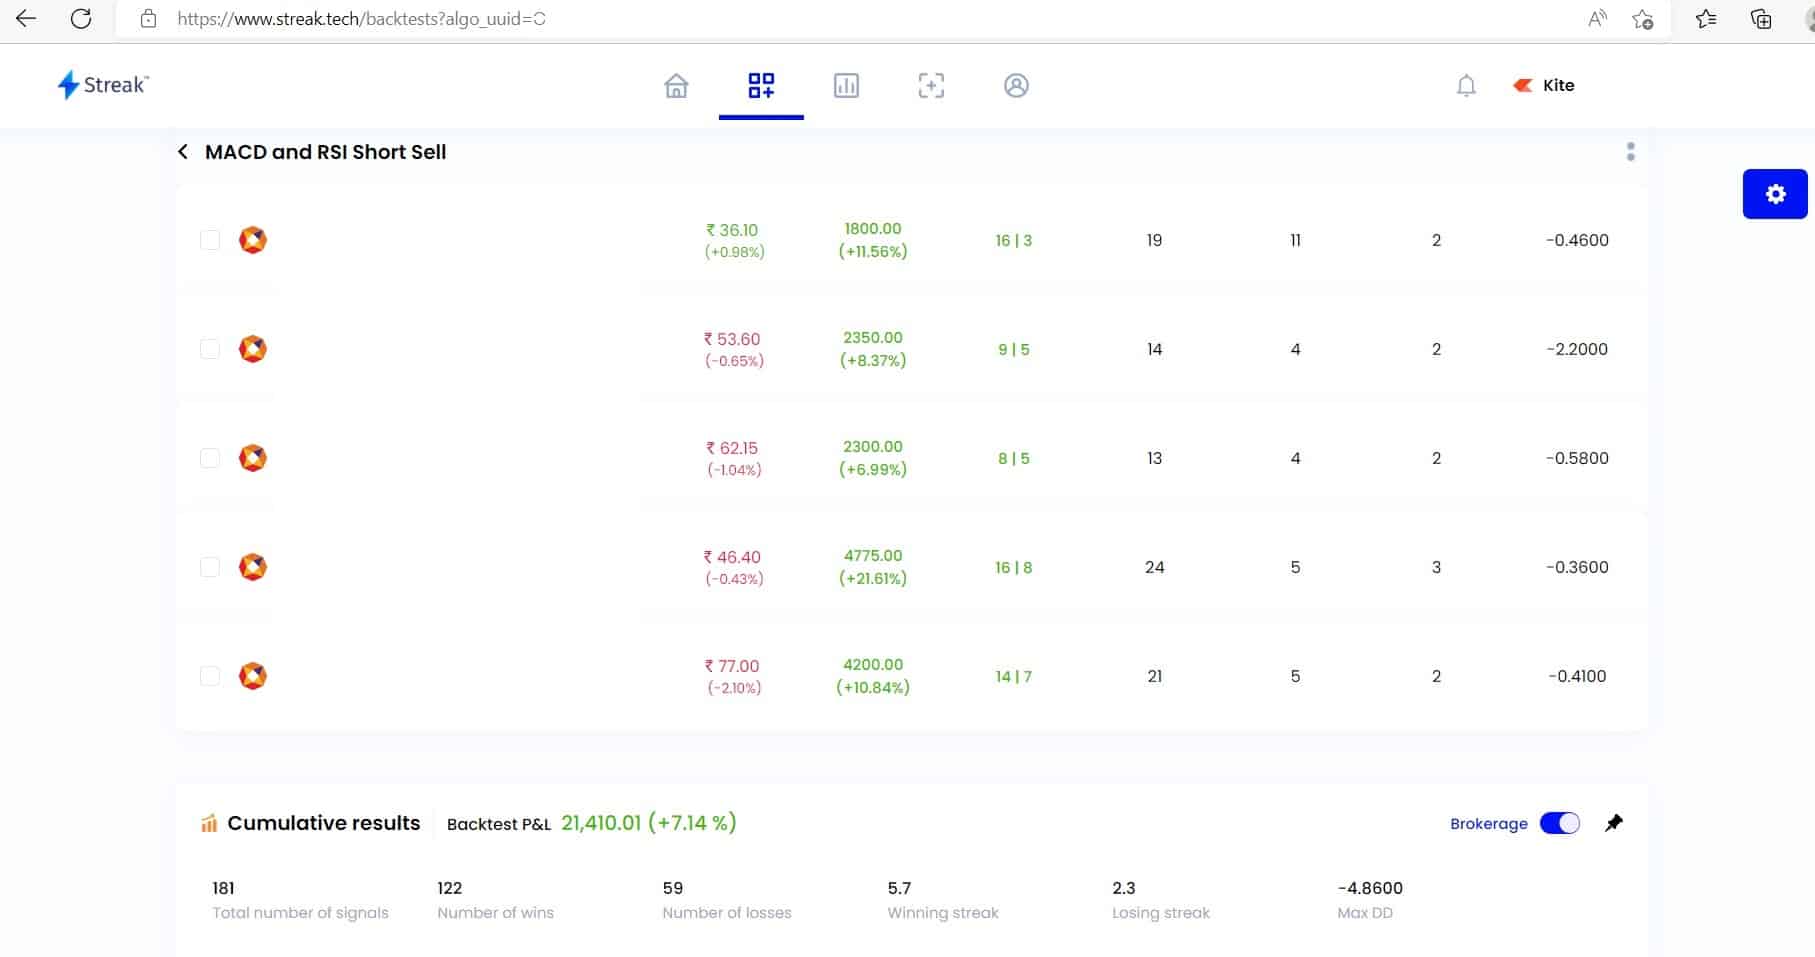Click the instrument logo on the ₹53.60 row

tap(253, 349)
